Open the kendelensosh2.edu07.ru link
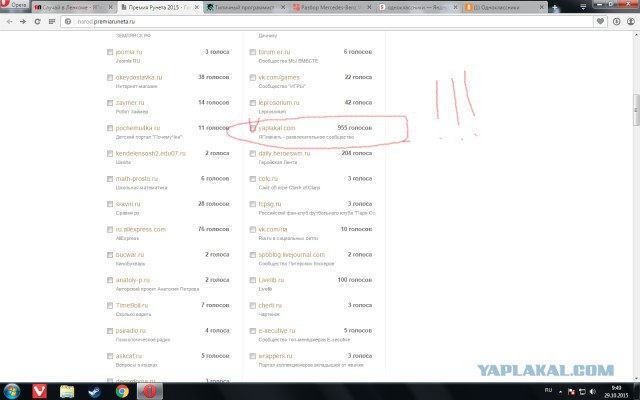Screen dimensions: 640x400 point(151,153)
